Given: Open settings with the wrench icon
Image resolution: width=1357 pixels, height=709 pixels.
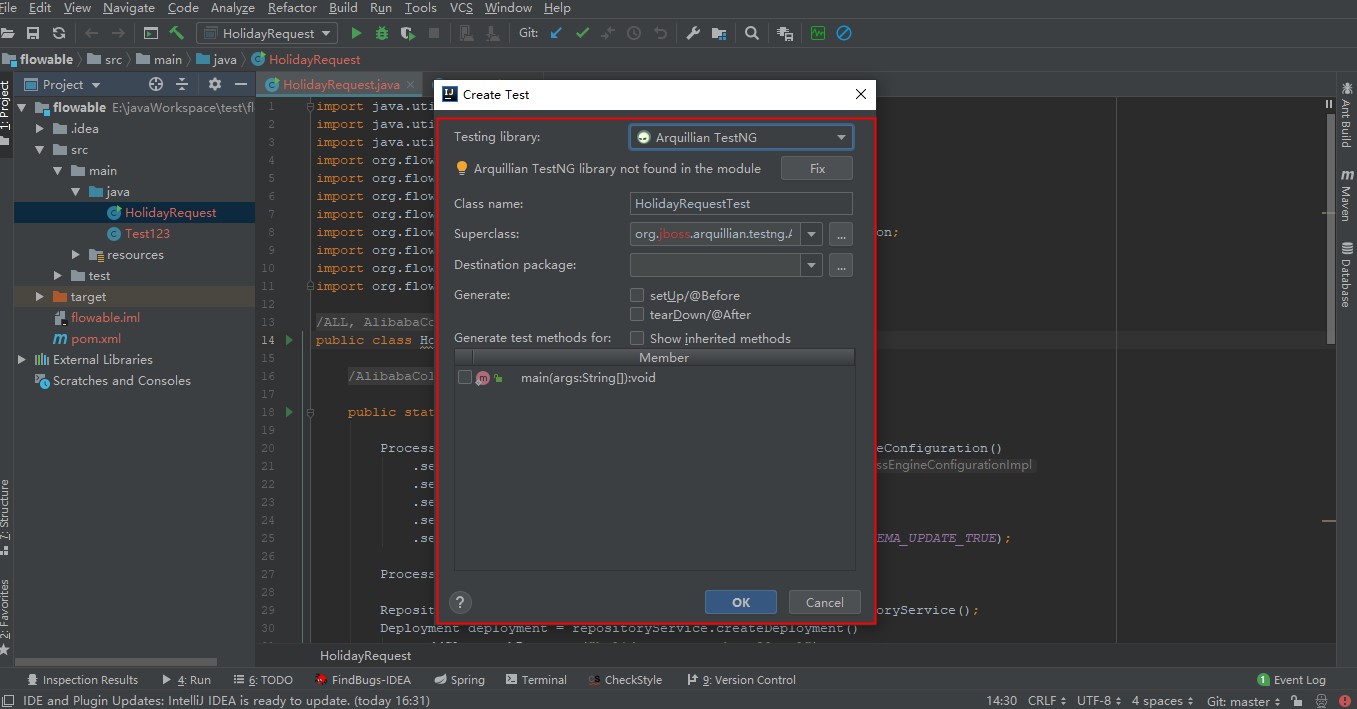Looking at the screenshot, I should click(693, 33).
